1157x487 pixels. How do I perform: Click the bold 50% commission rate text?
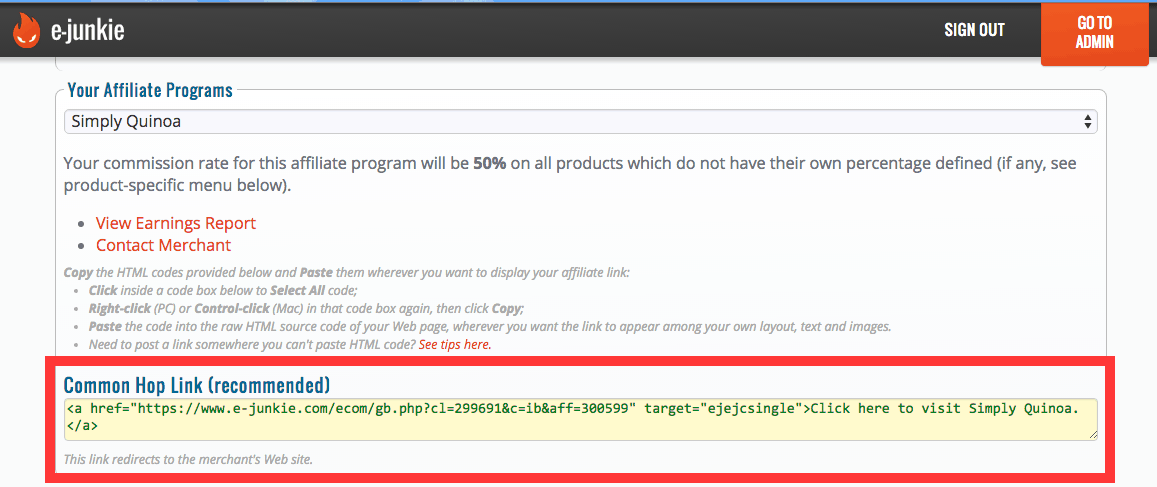click(x=489, y=164)
